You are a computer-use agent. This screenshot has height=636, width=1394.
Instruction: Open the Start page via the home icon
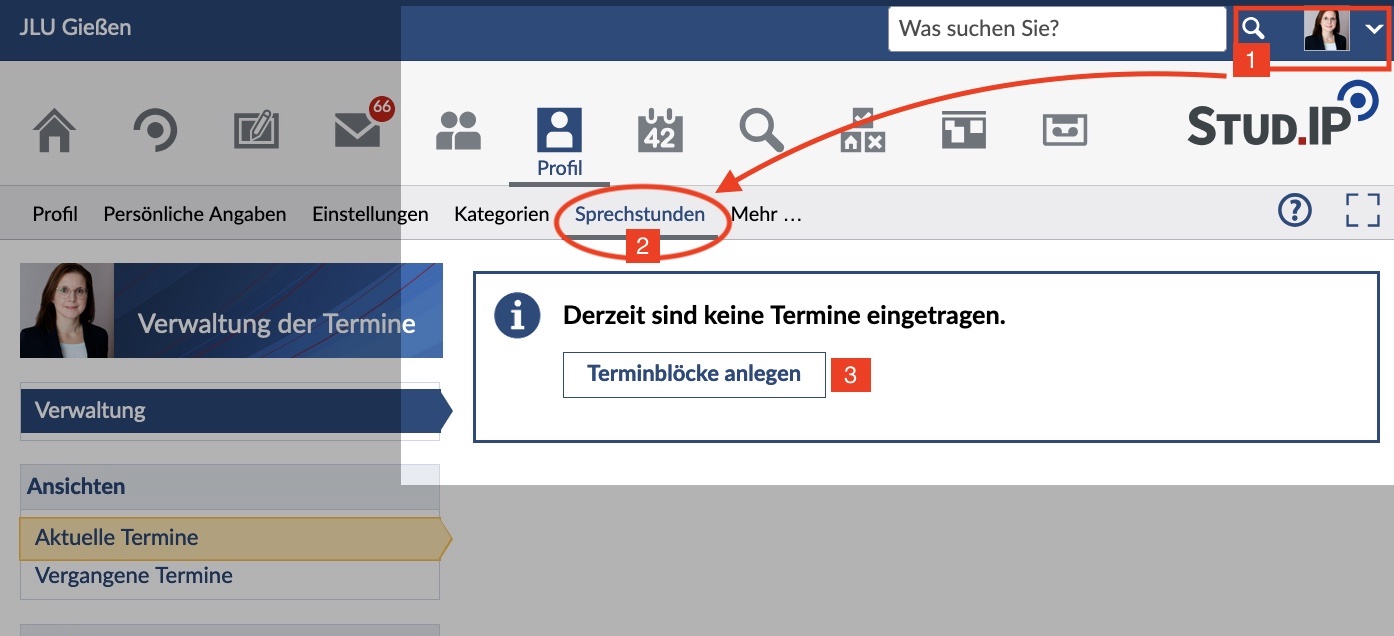(x=55, y=130)
